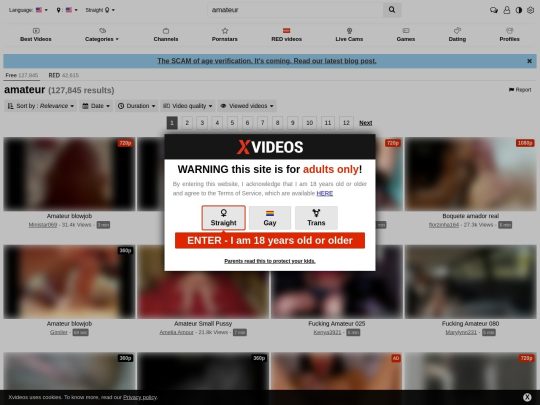540x405 pixels.
Task: Click the Channels icon in navigation
Action: [166, 31]
